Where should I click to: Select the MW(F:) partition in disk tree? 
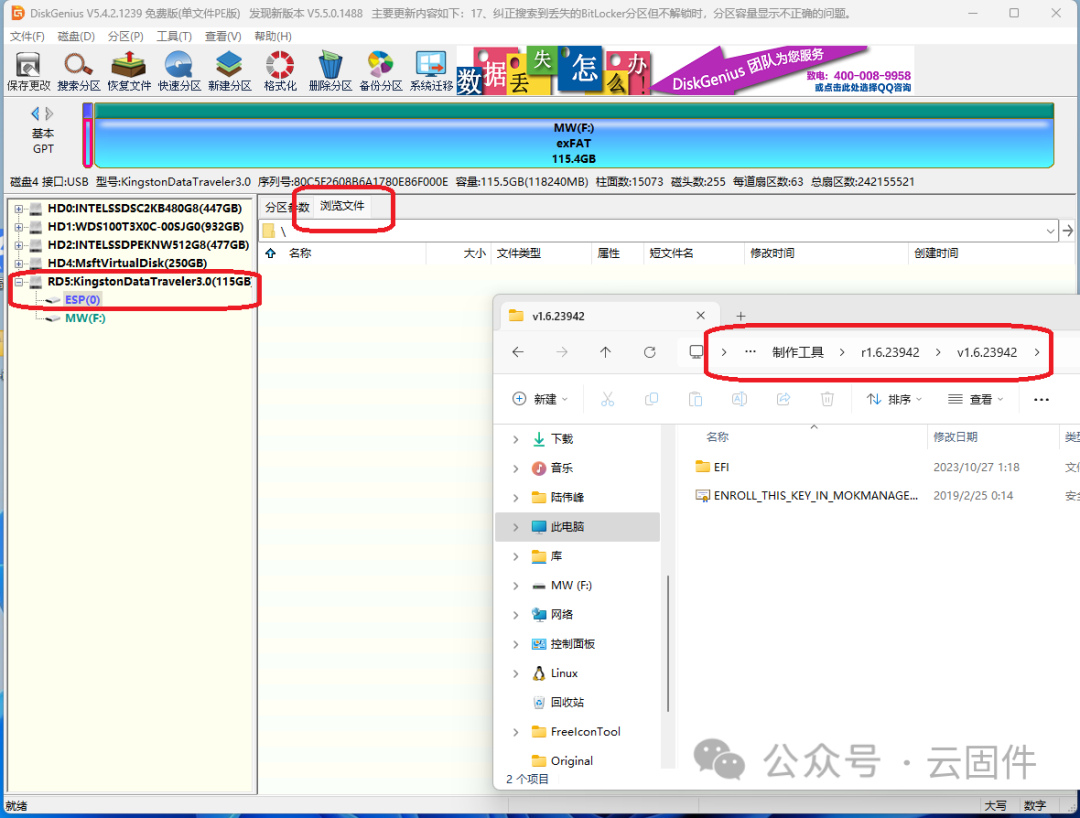[85, 318]
